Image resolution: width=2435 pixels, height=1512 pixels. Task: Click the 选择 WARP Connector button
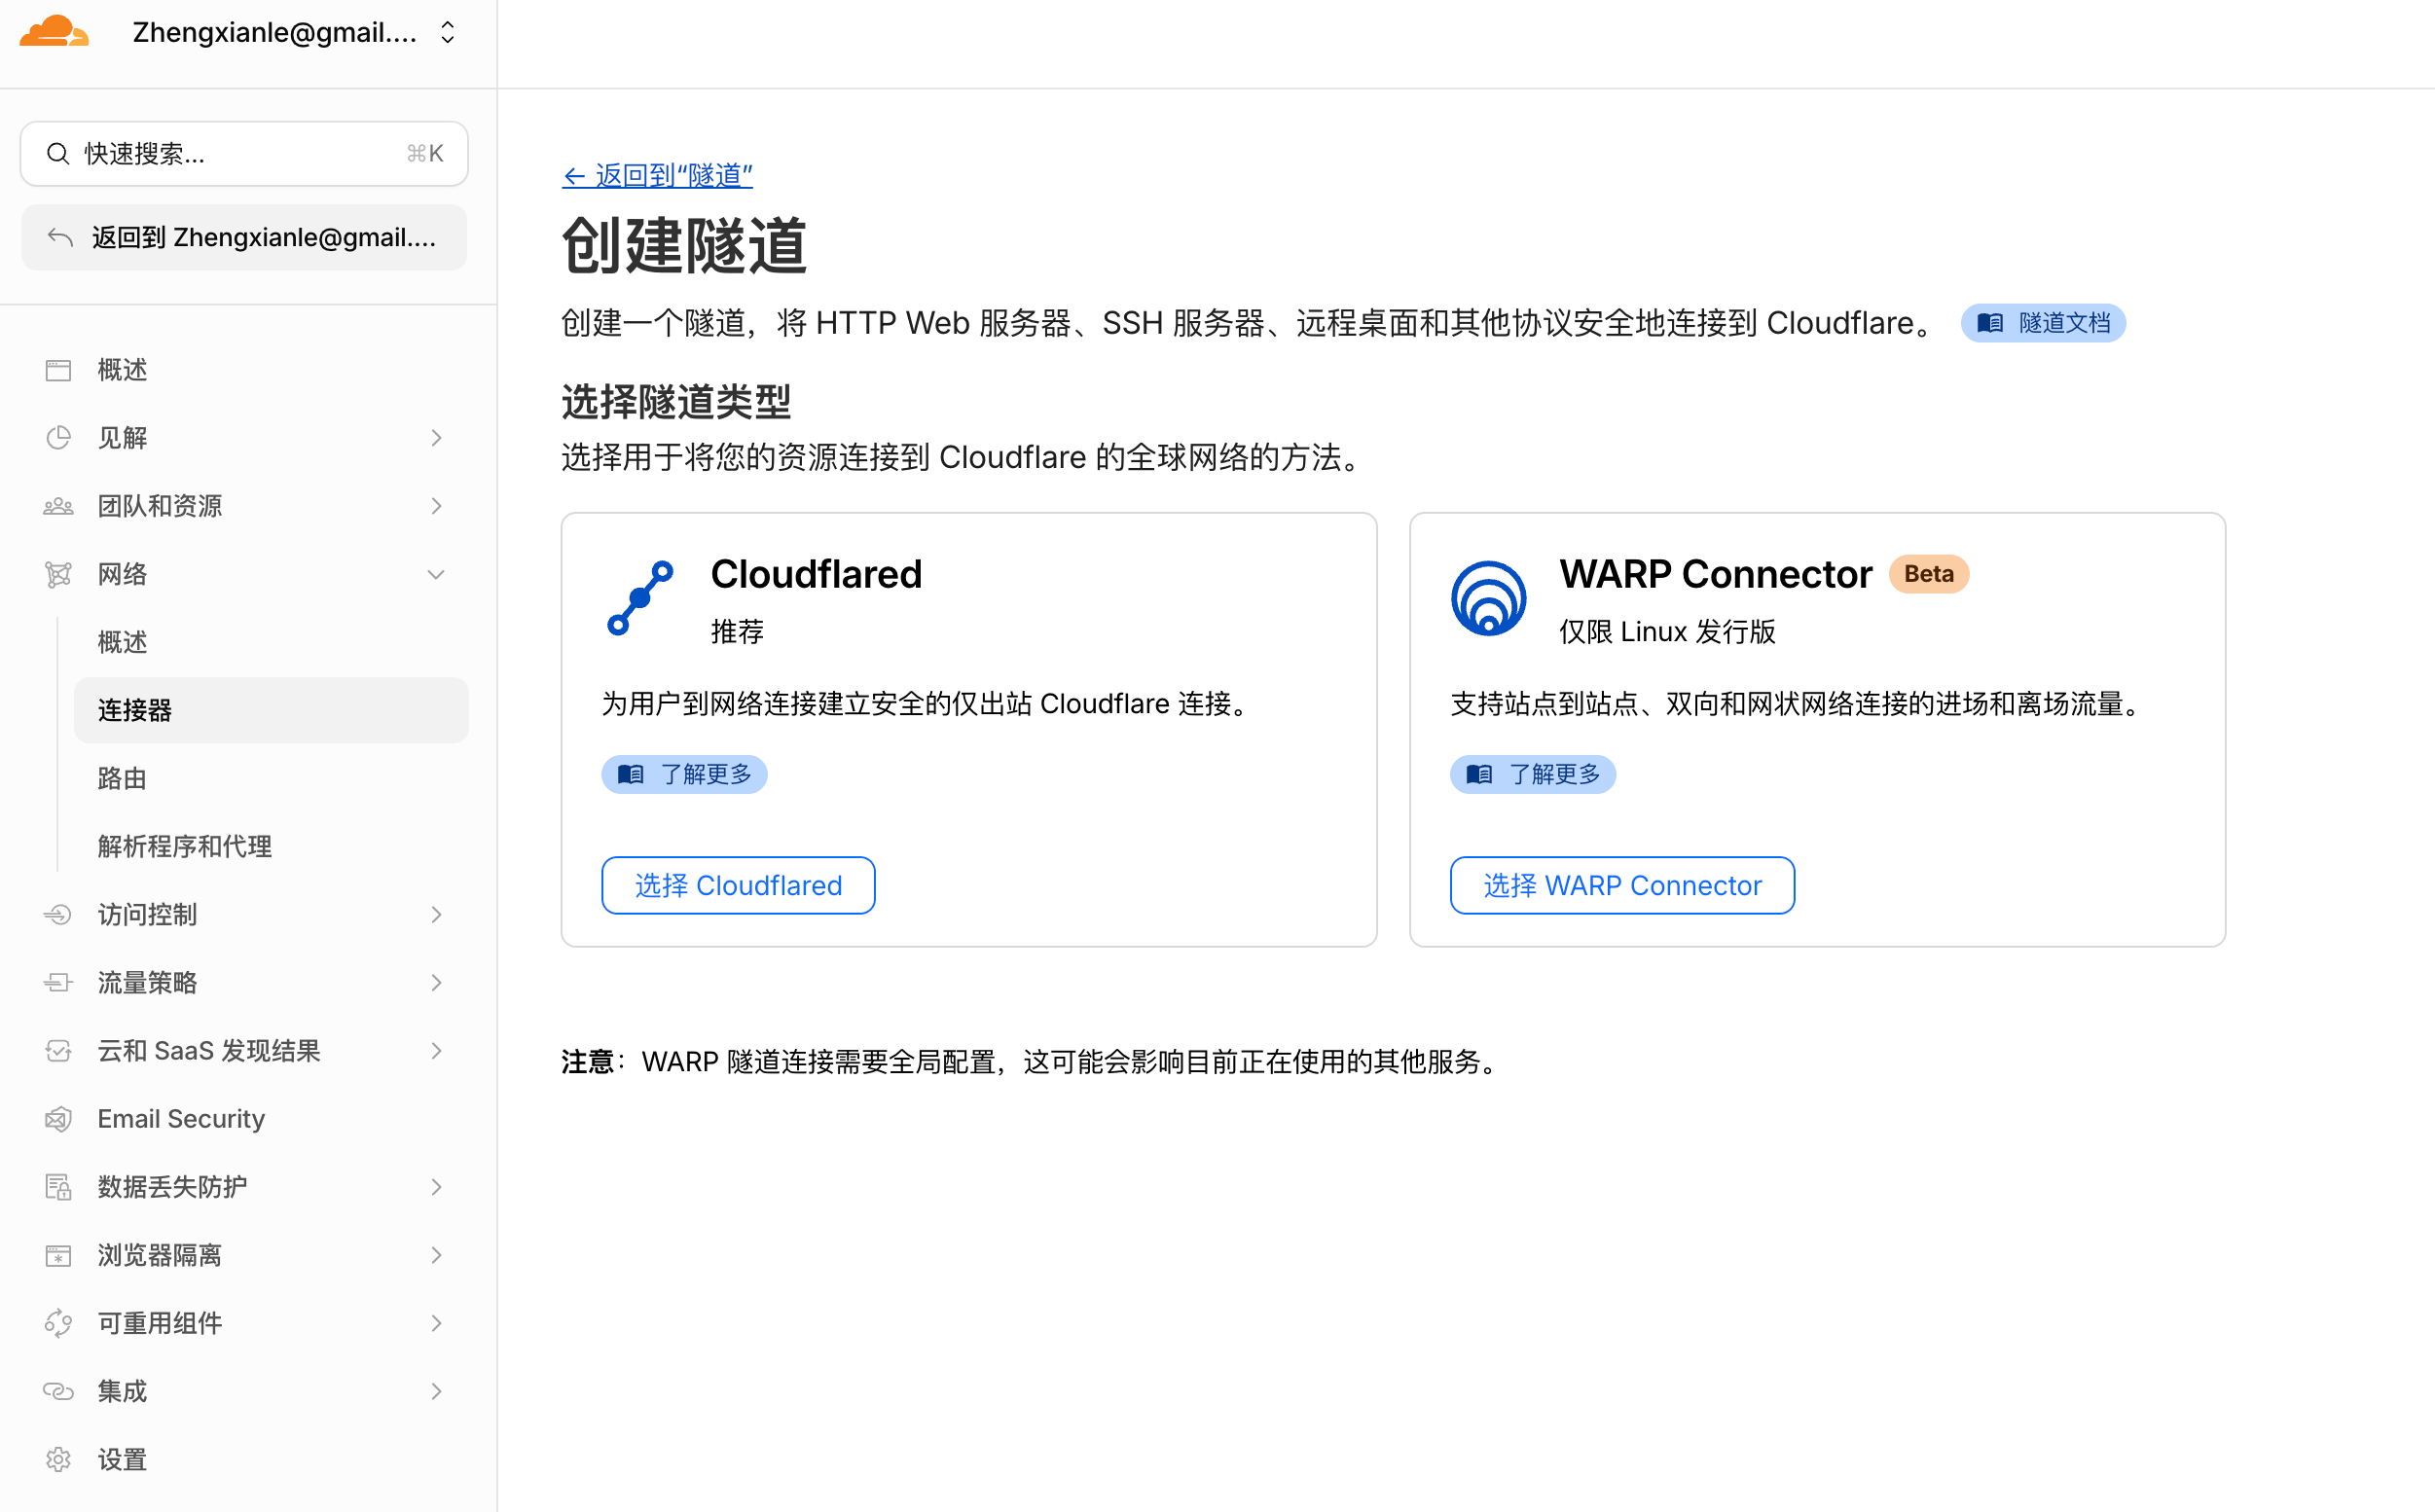pyautogui.click(x=1621, y=885)
